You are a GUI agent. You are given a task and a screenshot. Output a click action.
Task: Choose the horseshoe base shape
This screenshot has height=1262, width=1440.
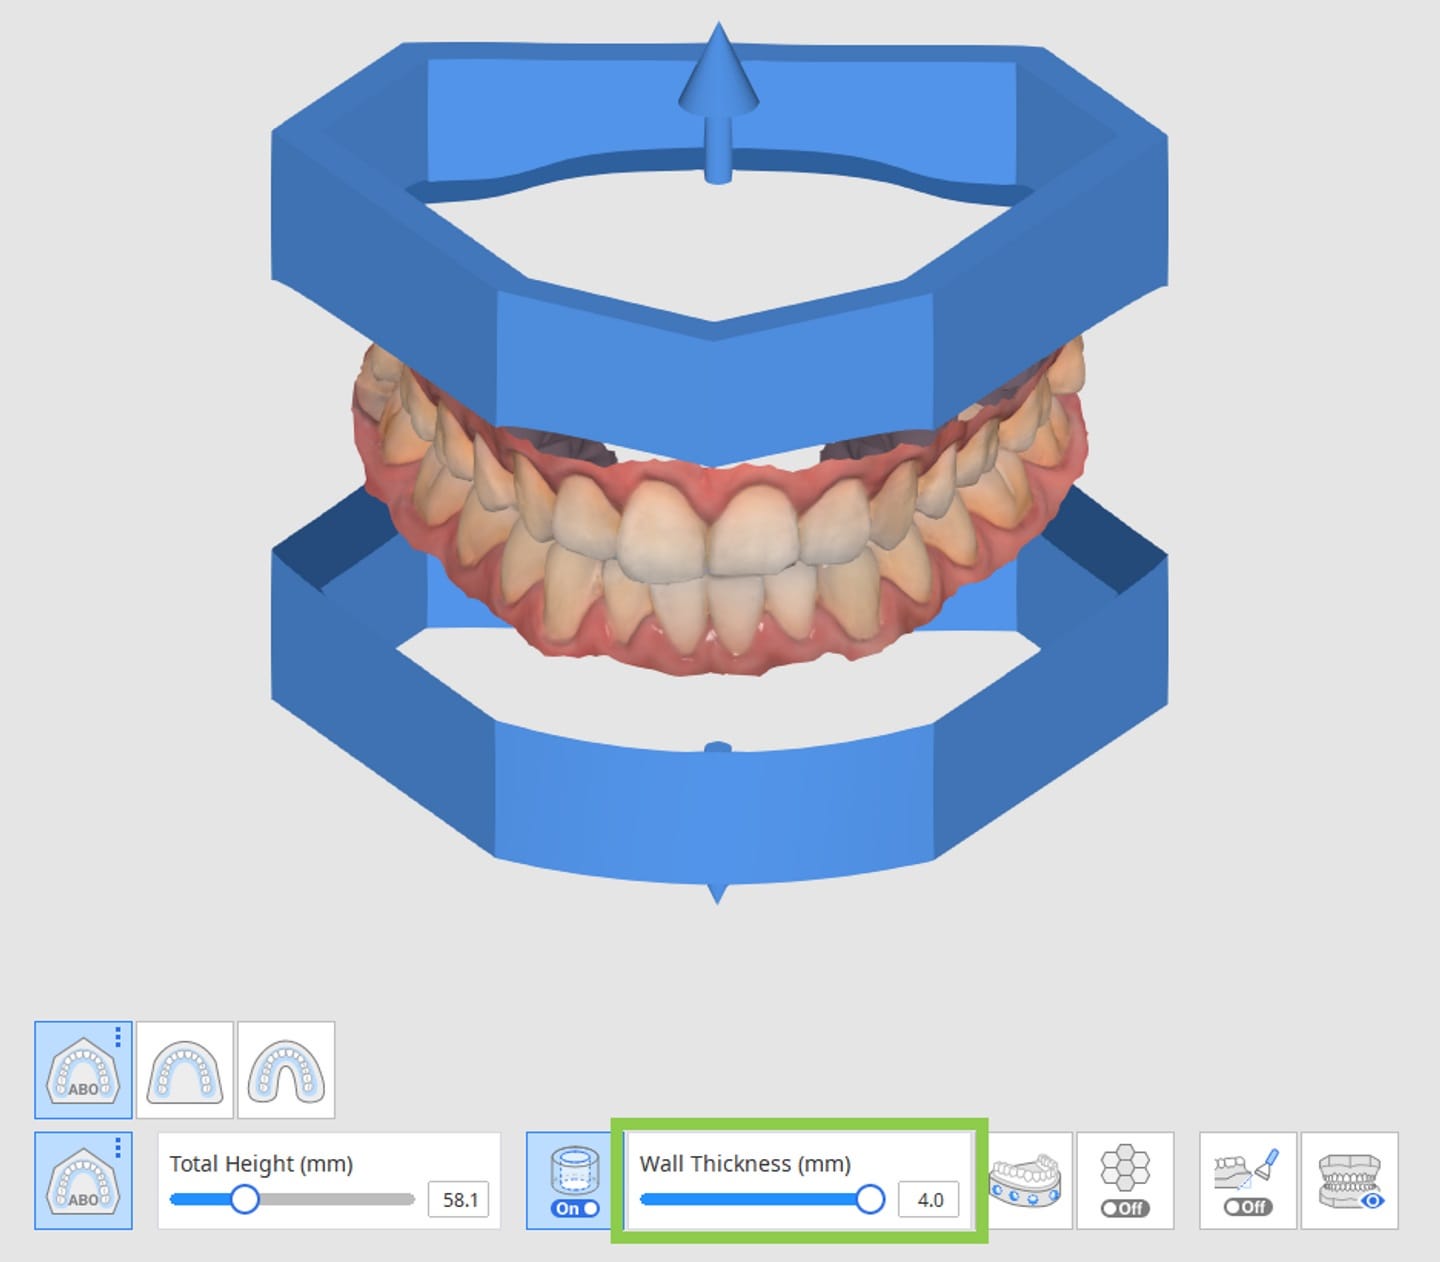point(286,1070)
